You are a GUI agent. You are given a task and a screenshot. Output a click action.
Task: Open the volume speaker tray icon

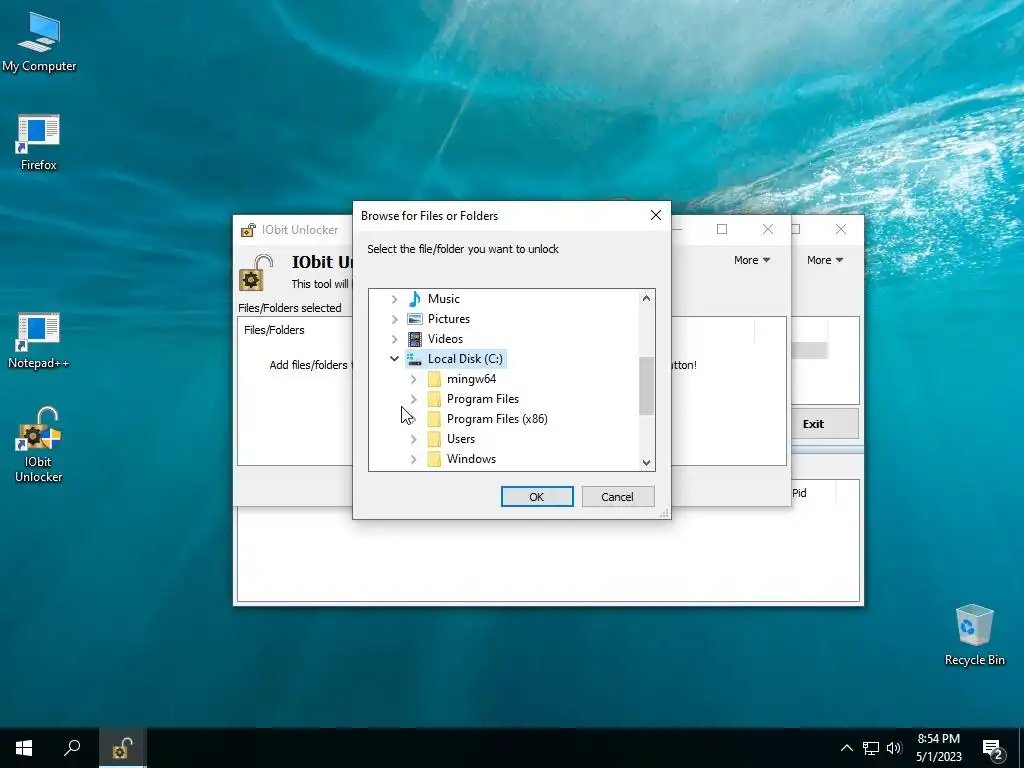[894, 748]
